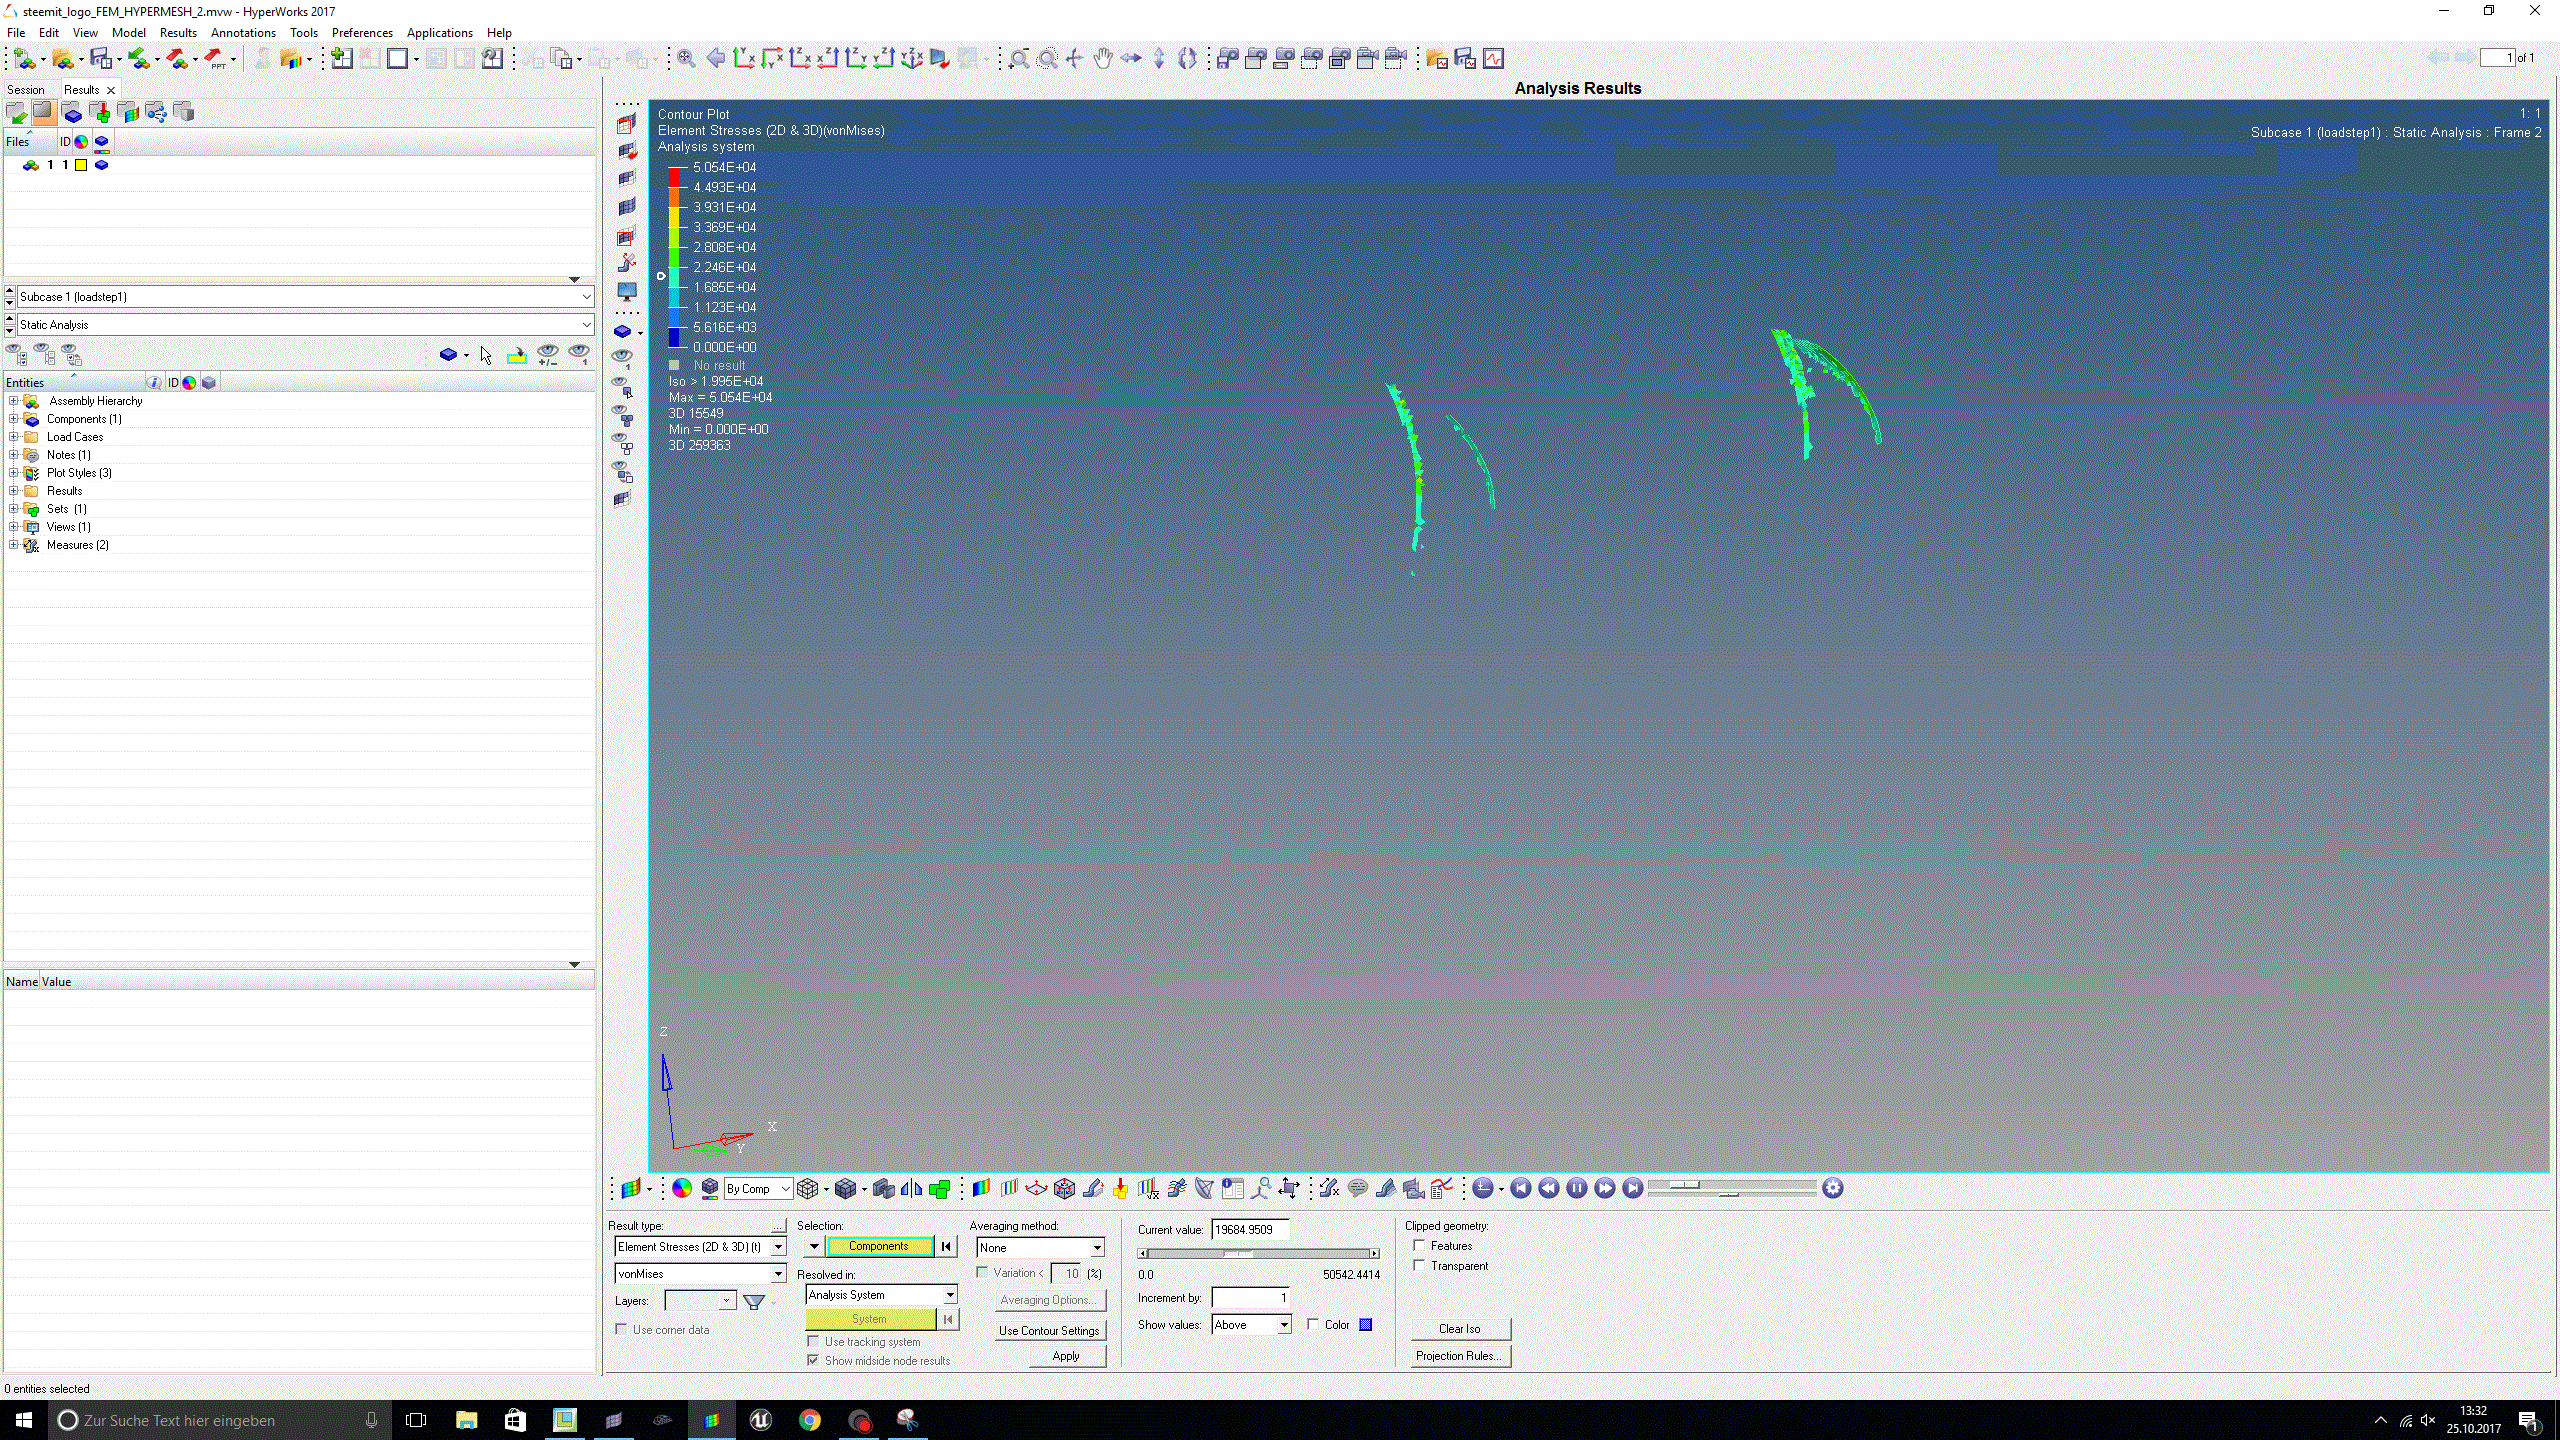Click the Current value slider track
The width and height of the screenshot is (2560, 1440).
tap(1300, 1253)
